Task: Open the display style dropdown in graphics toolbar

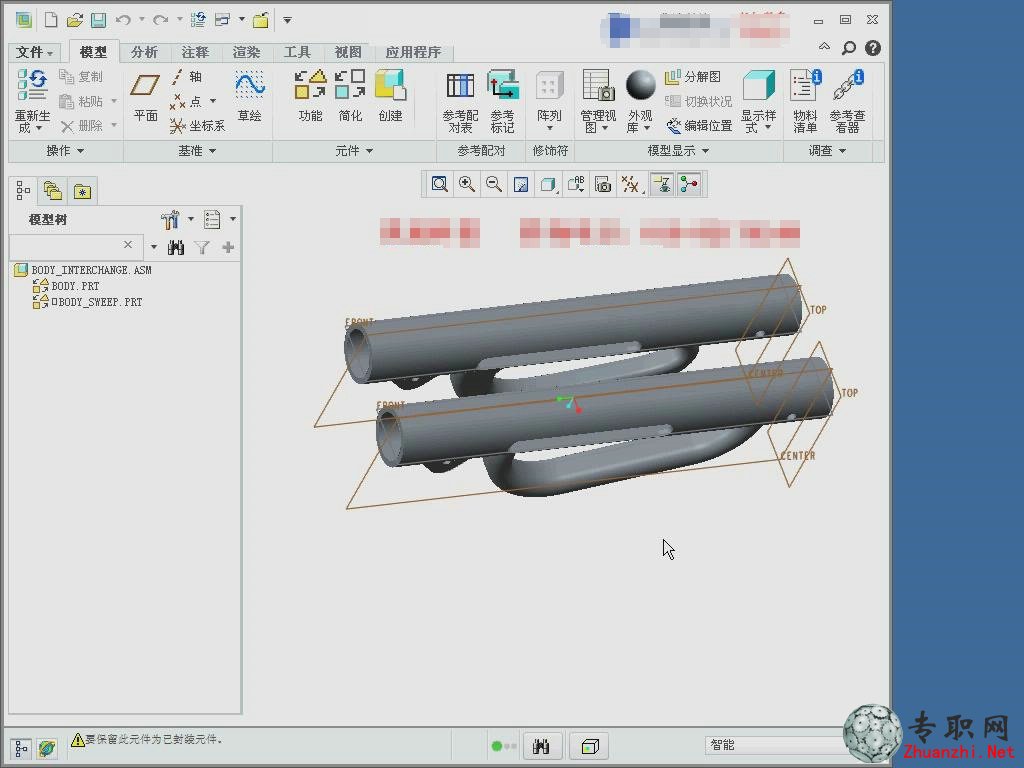Action: coord(548,185)
